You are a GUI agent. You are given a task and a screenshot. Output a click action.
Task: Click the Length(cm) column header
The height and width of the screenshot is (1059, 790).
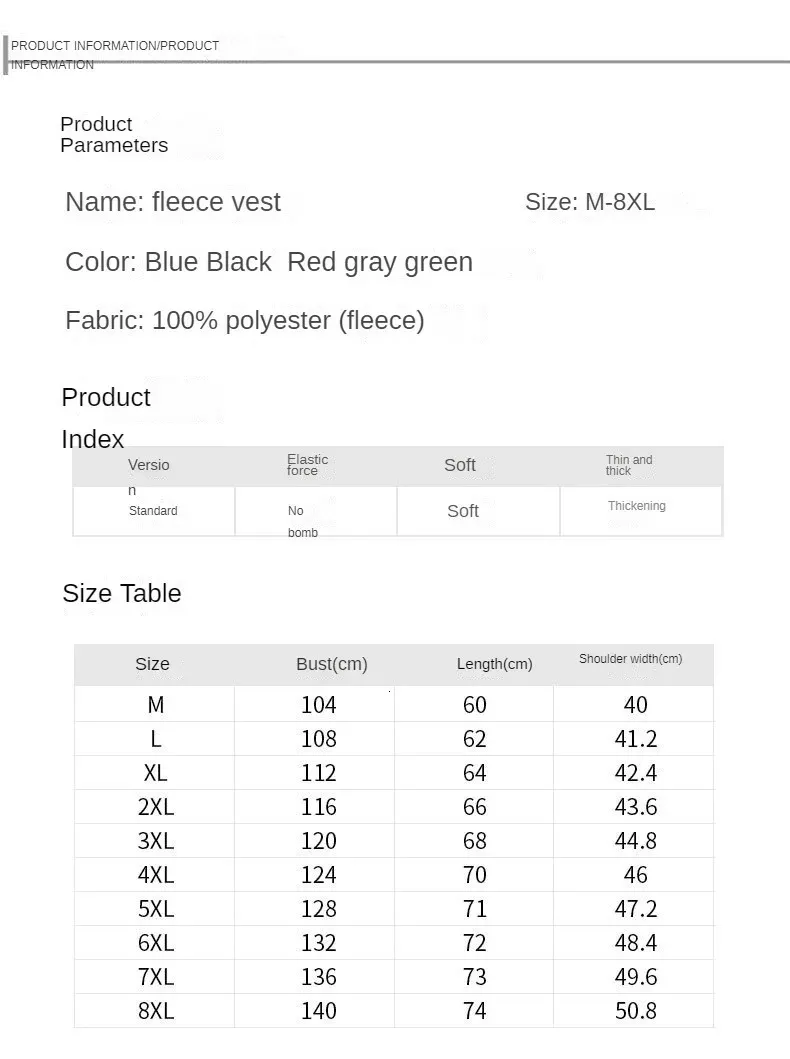494,664
